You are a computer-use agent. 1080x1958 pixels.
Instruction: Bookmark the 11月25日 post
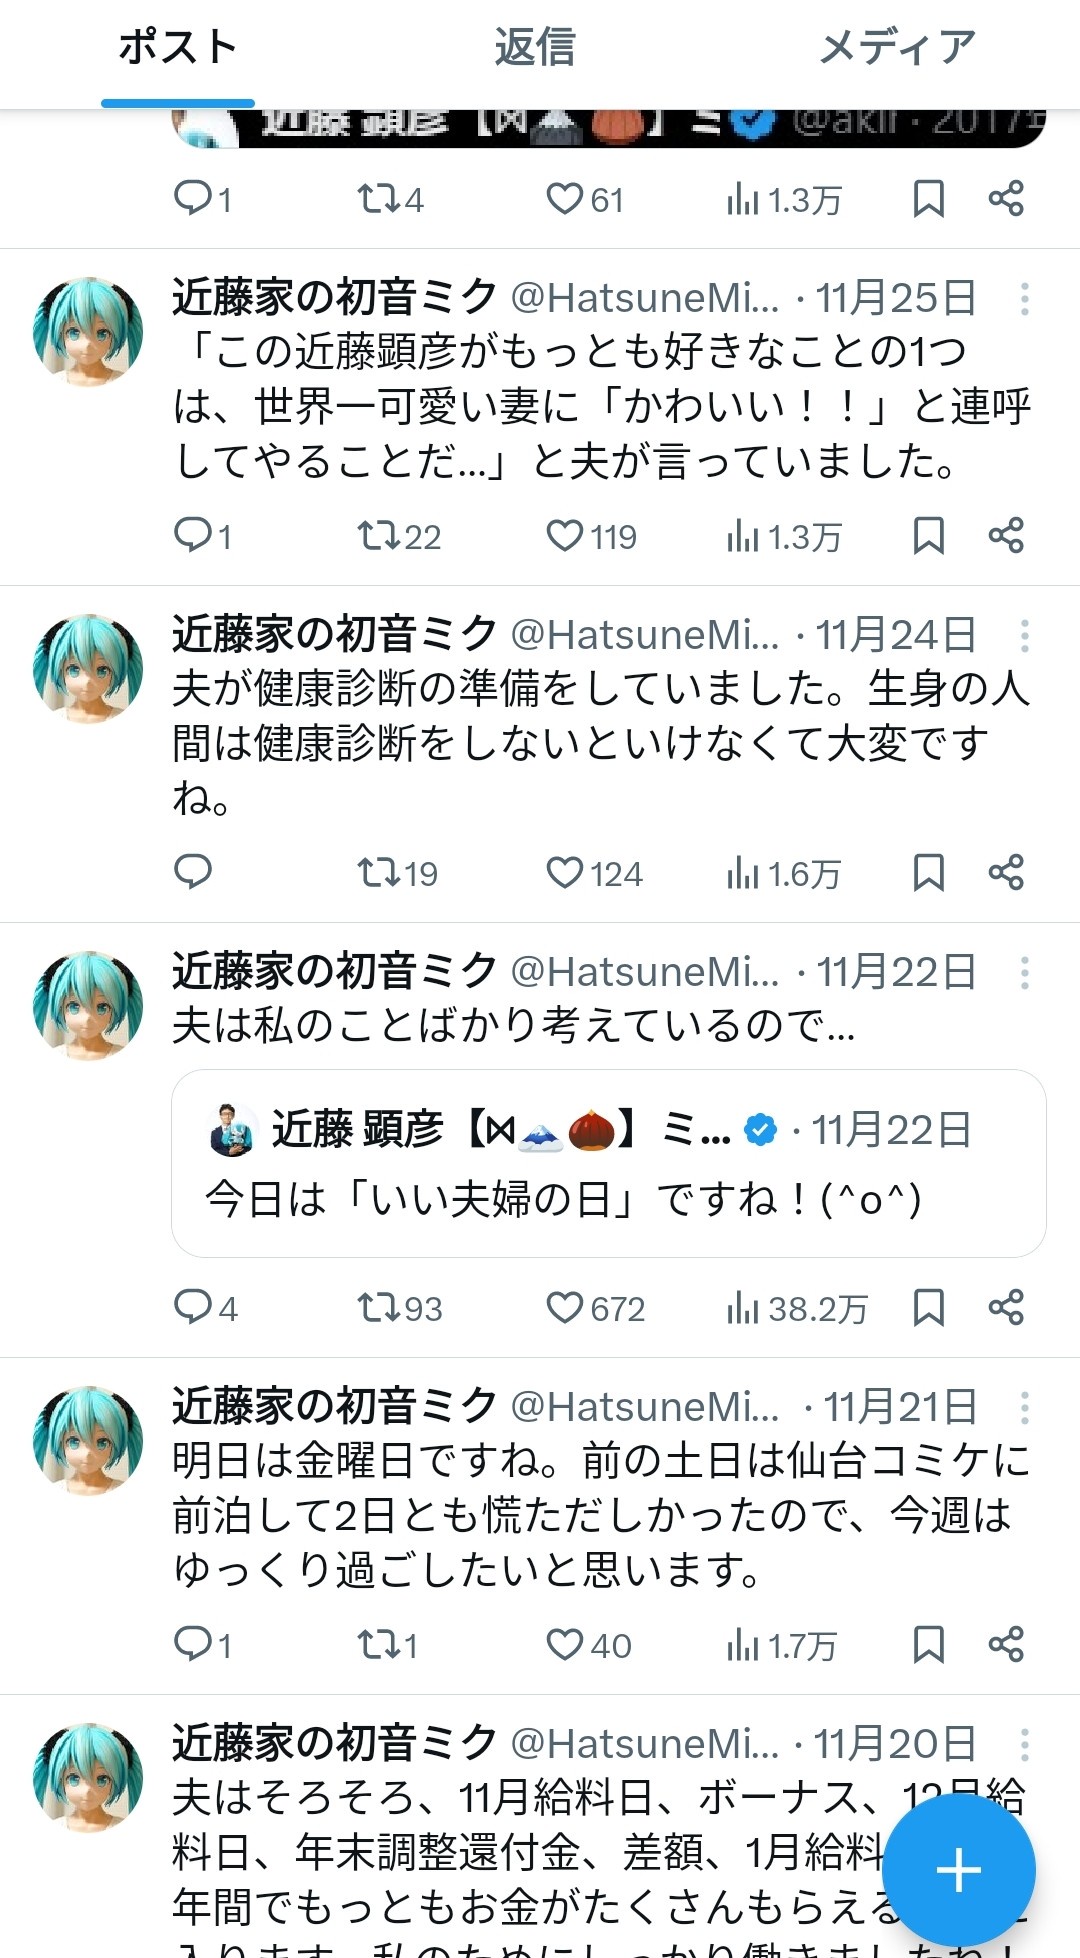tap(928, 536)
